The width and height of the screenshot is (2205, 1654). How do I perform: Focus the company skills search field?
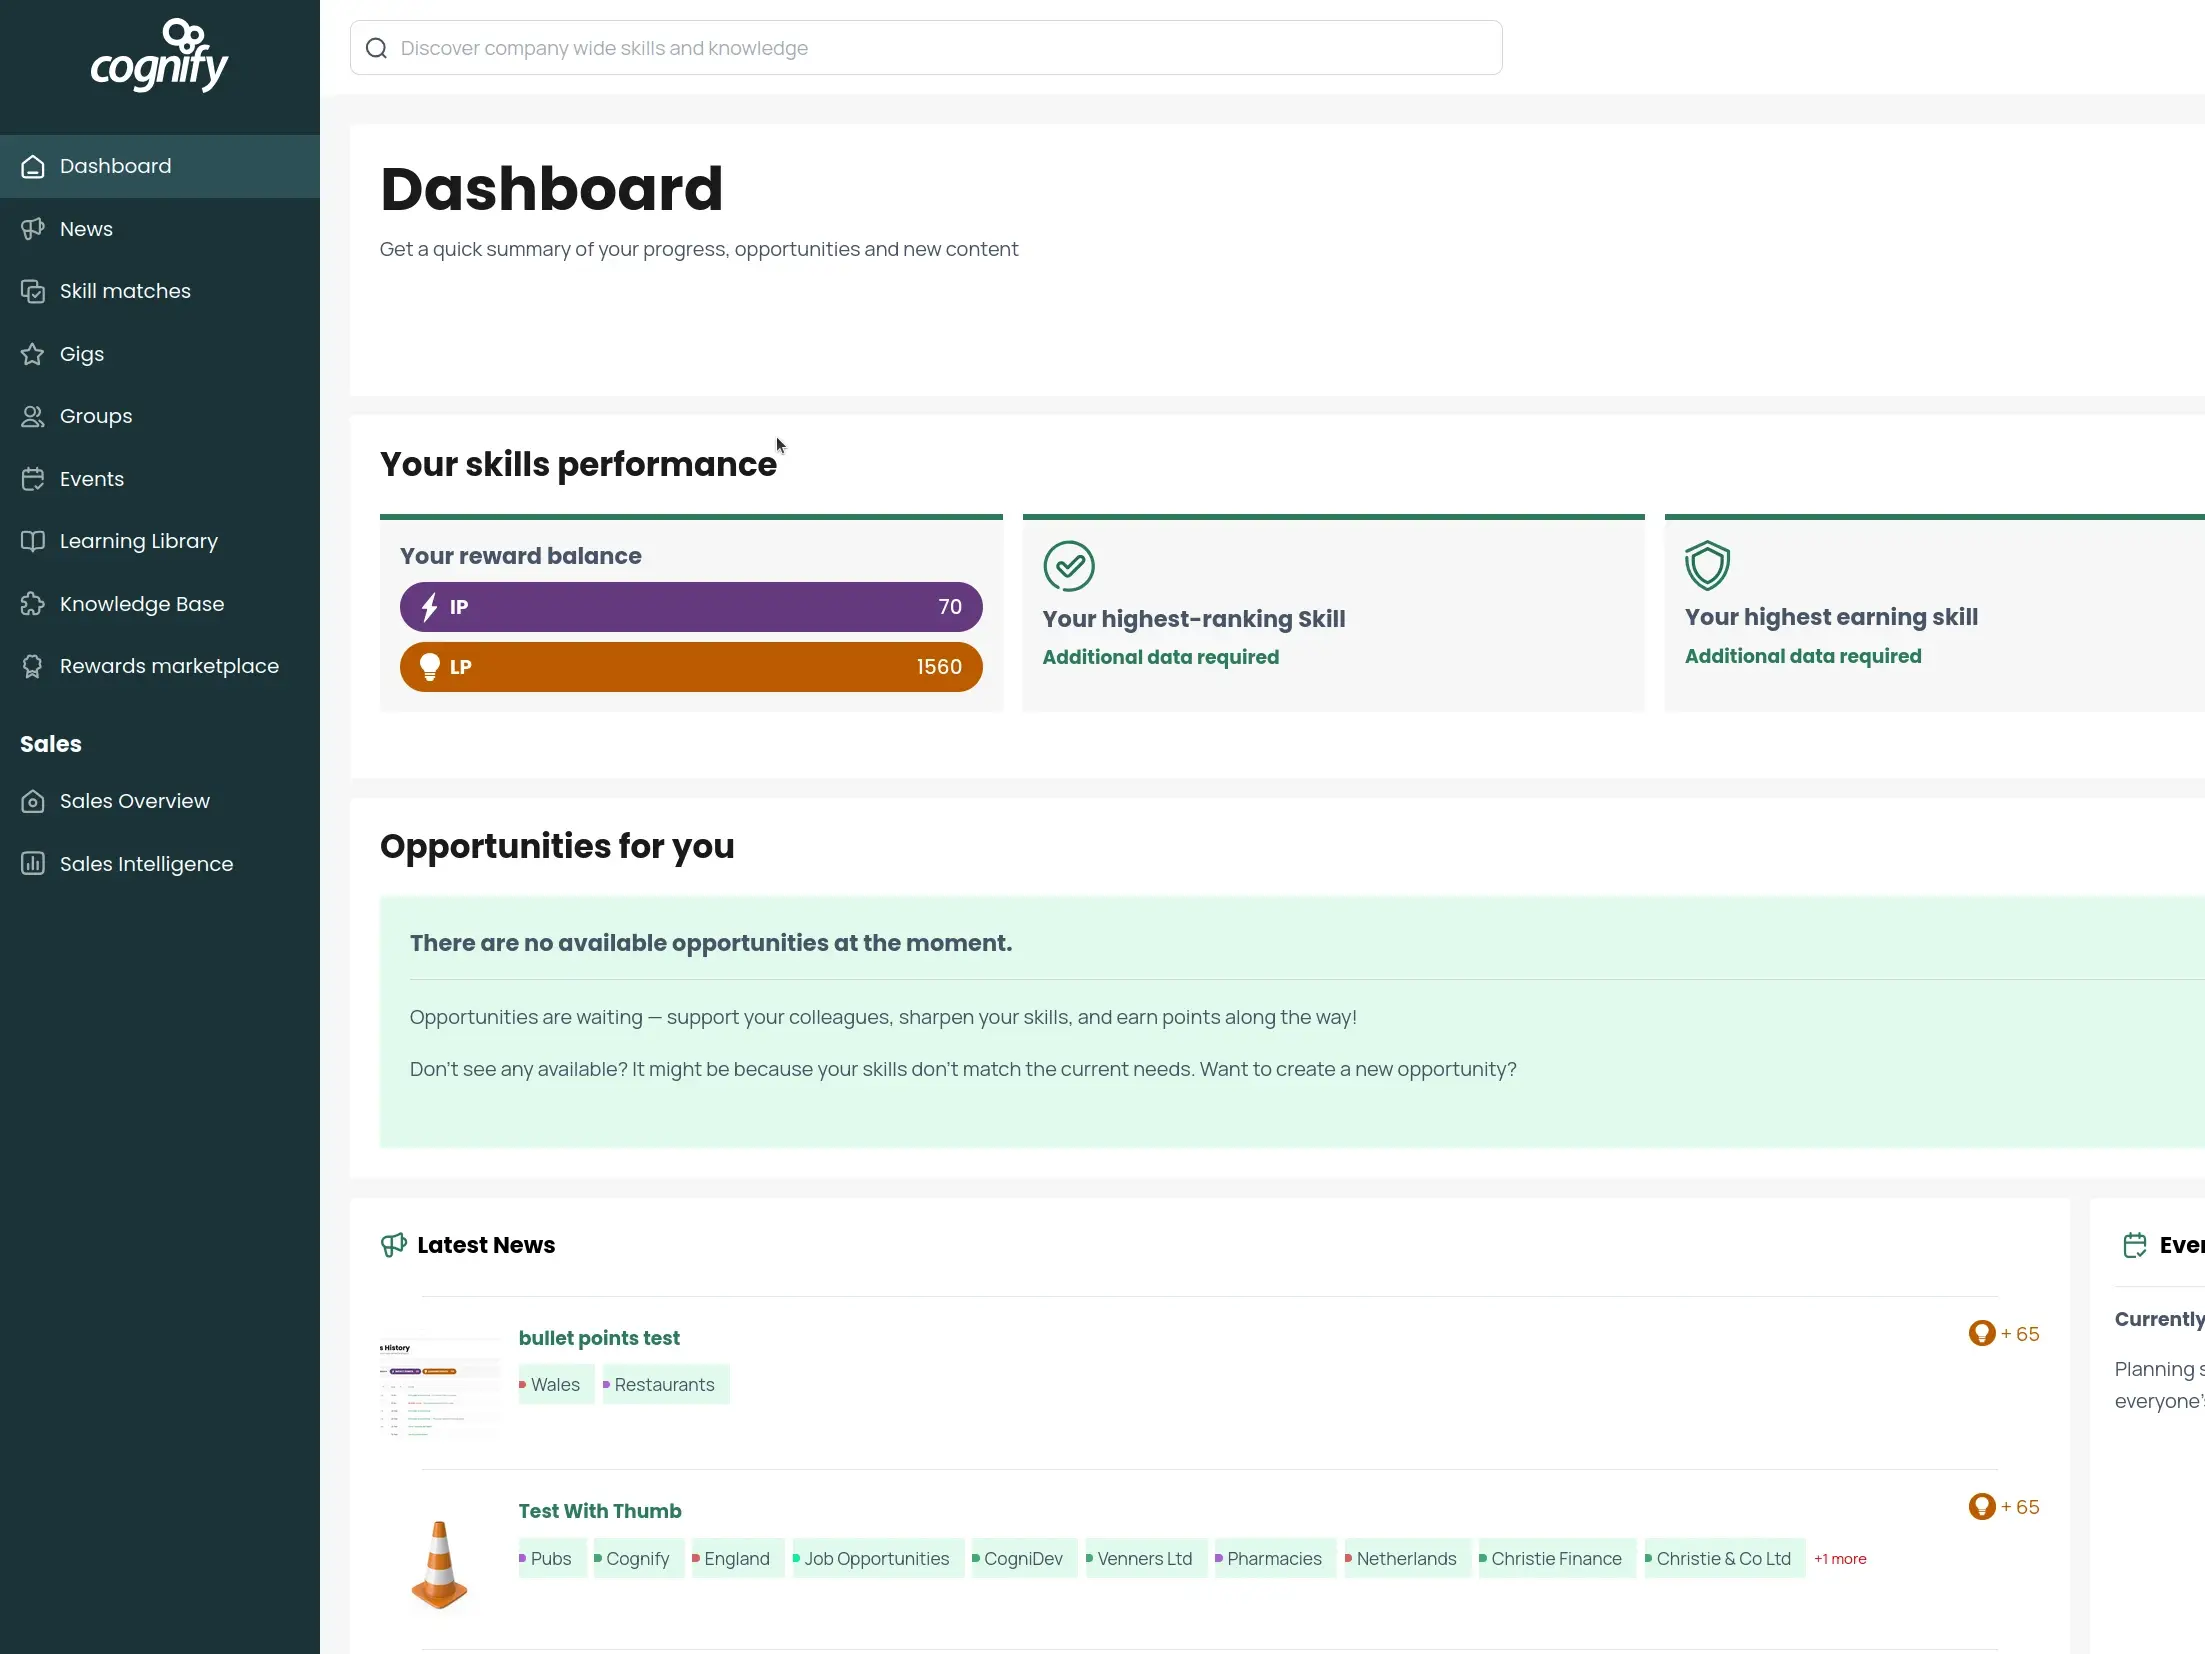click(940, 48)
